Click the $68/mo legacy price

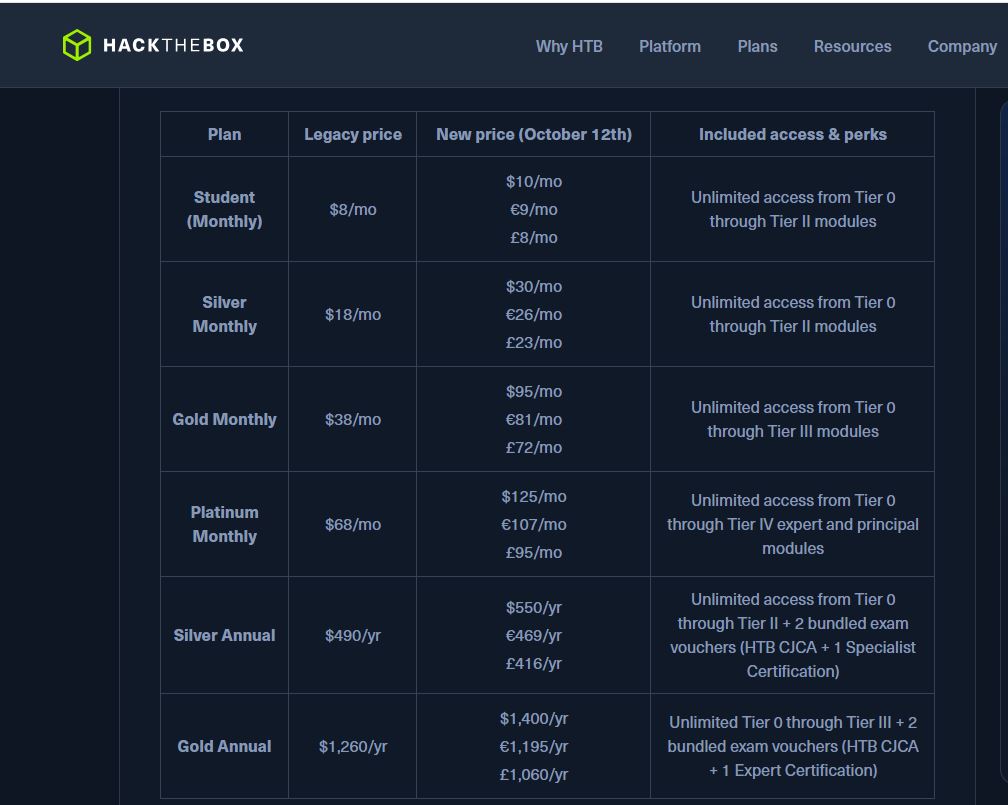(x=353, y=525)
